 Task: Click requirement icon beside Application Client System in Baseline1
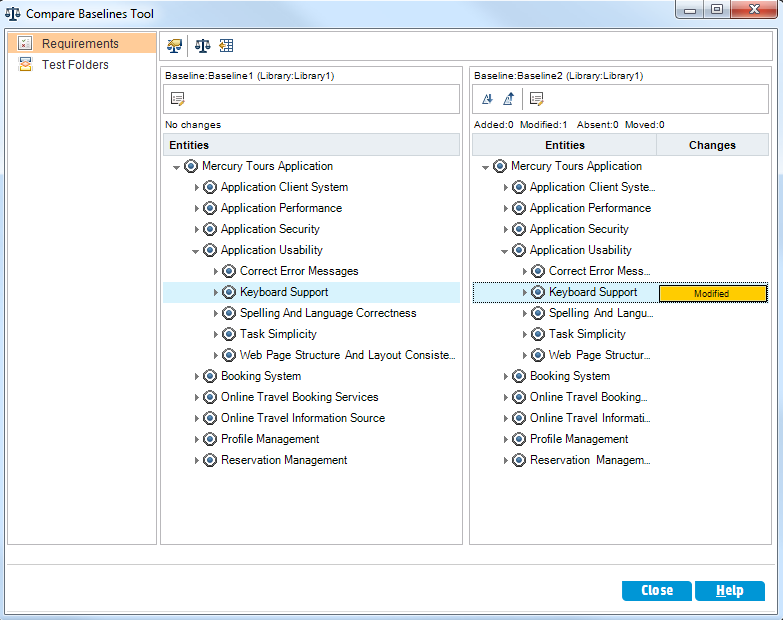[x=210, y=187]
